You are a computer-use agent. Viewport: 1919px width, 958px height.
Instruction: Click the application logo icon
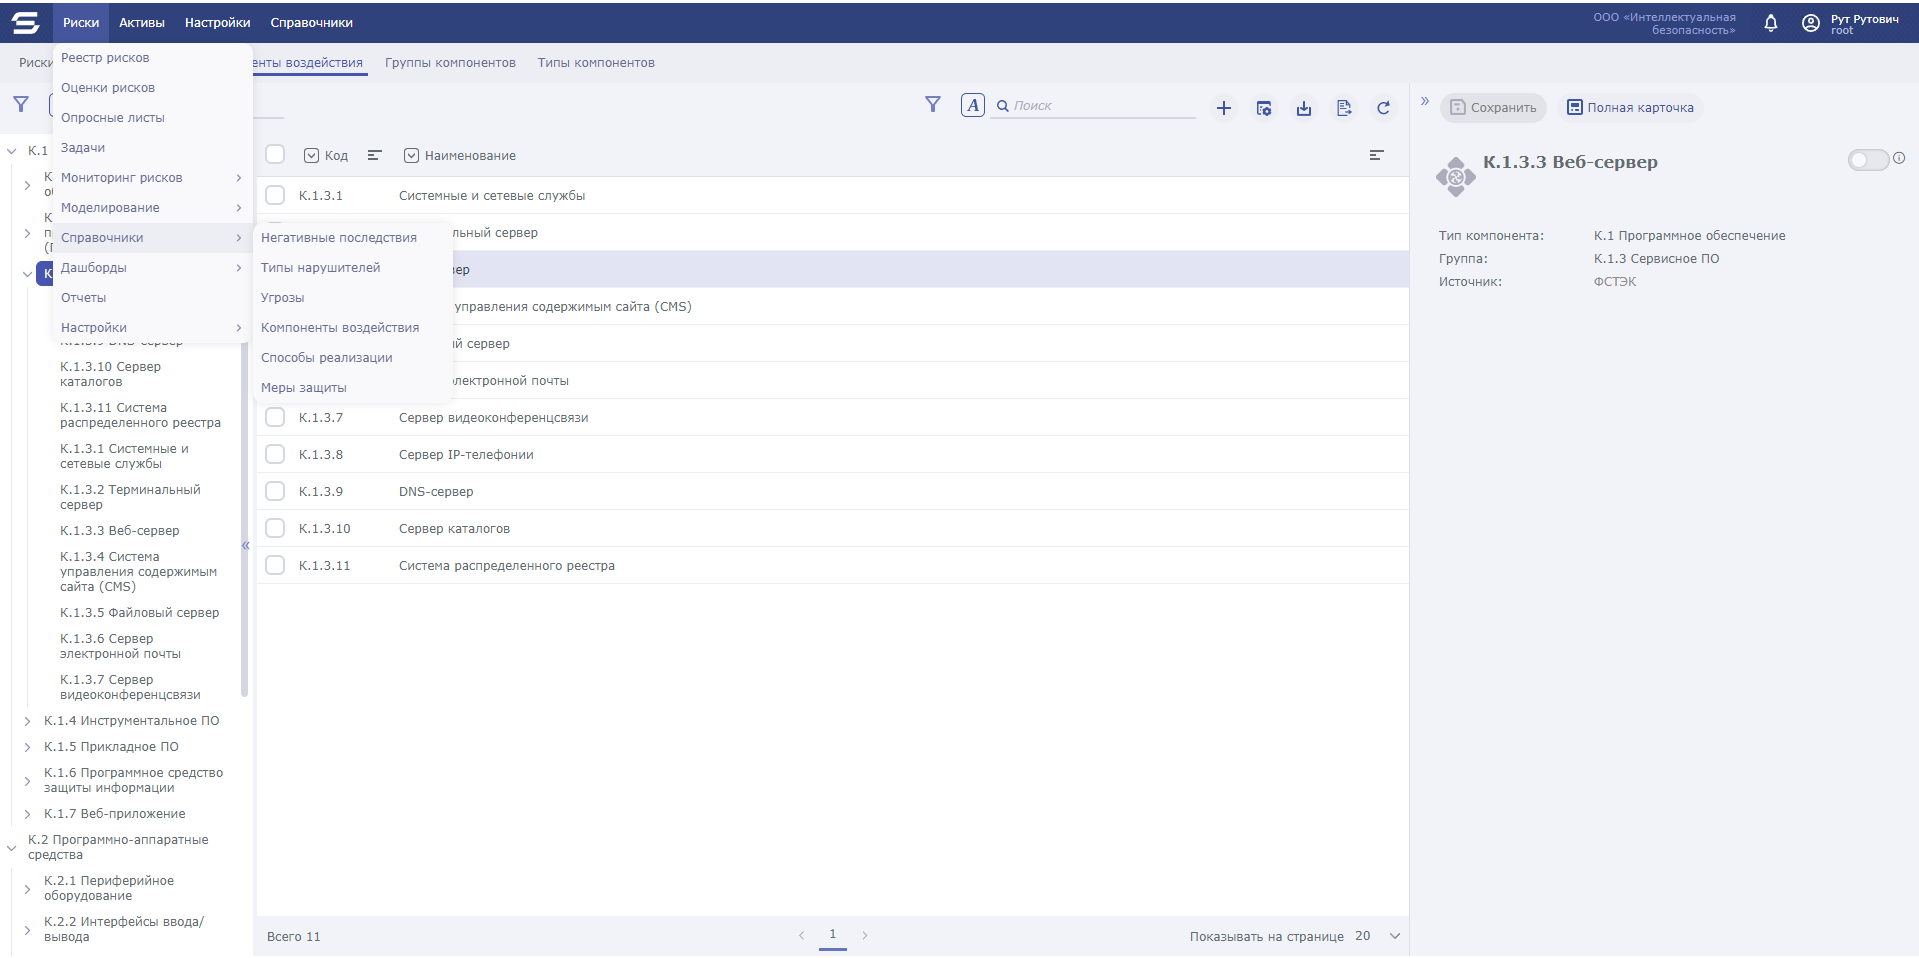pos(25,22)
